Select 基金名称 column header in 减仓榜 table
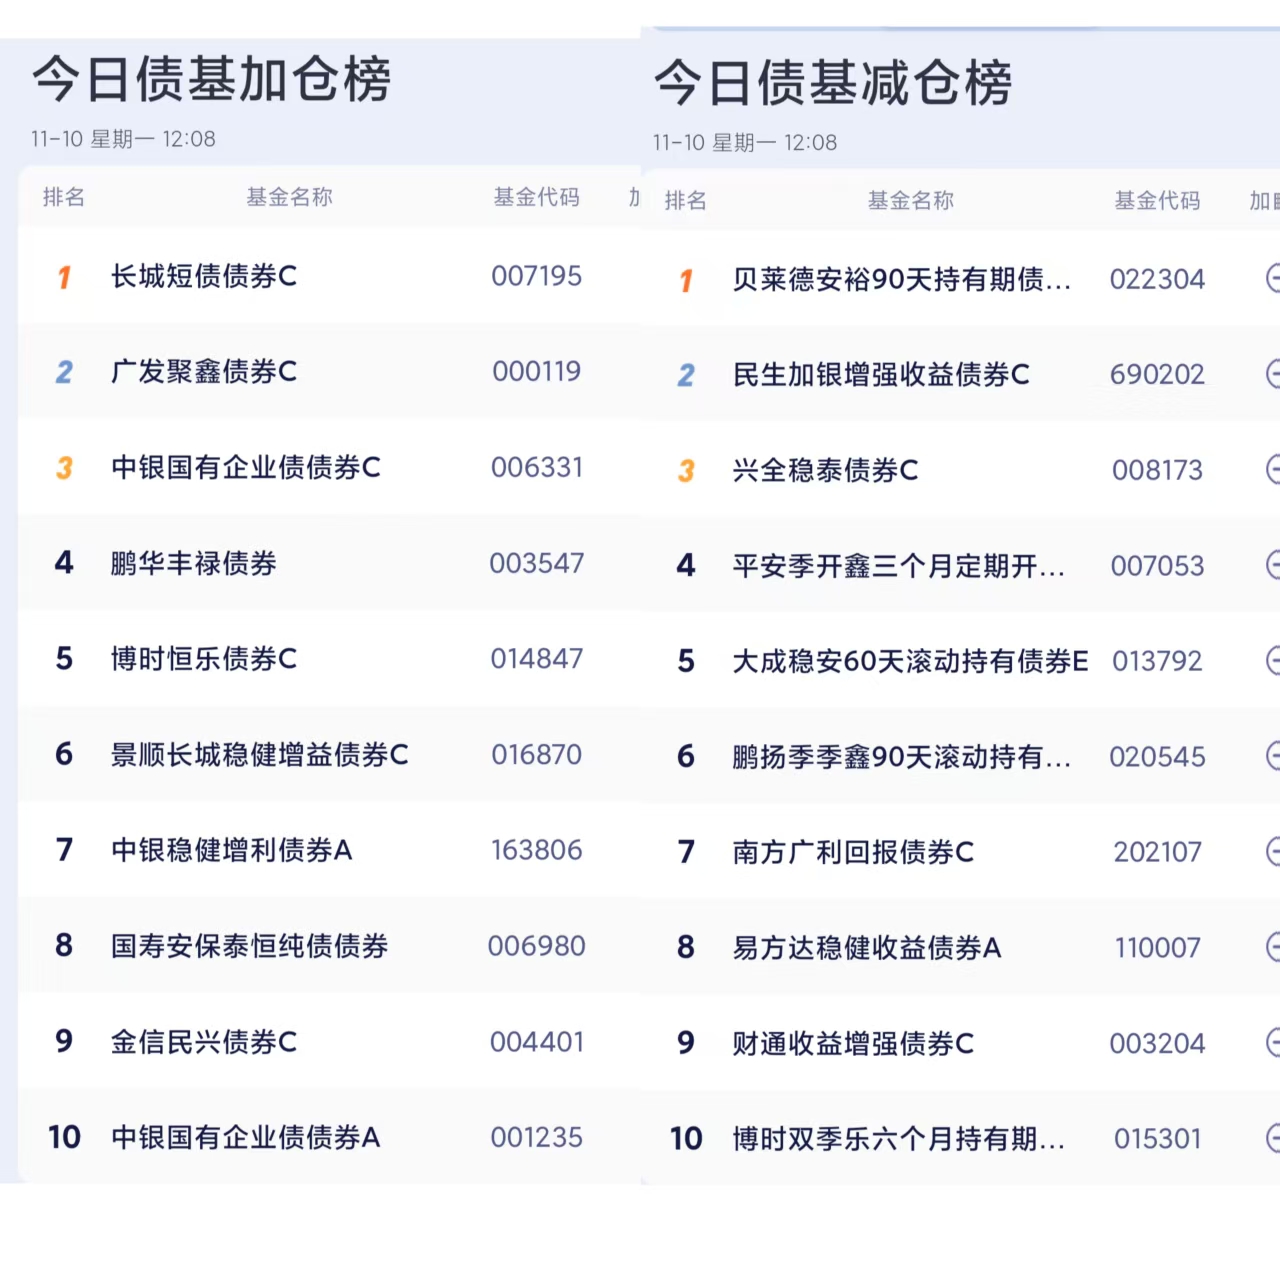Screen dimensions: 1280x1280 911,200
